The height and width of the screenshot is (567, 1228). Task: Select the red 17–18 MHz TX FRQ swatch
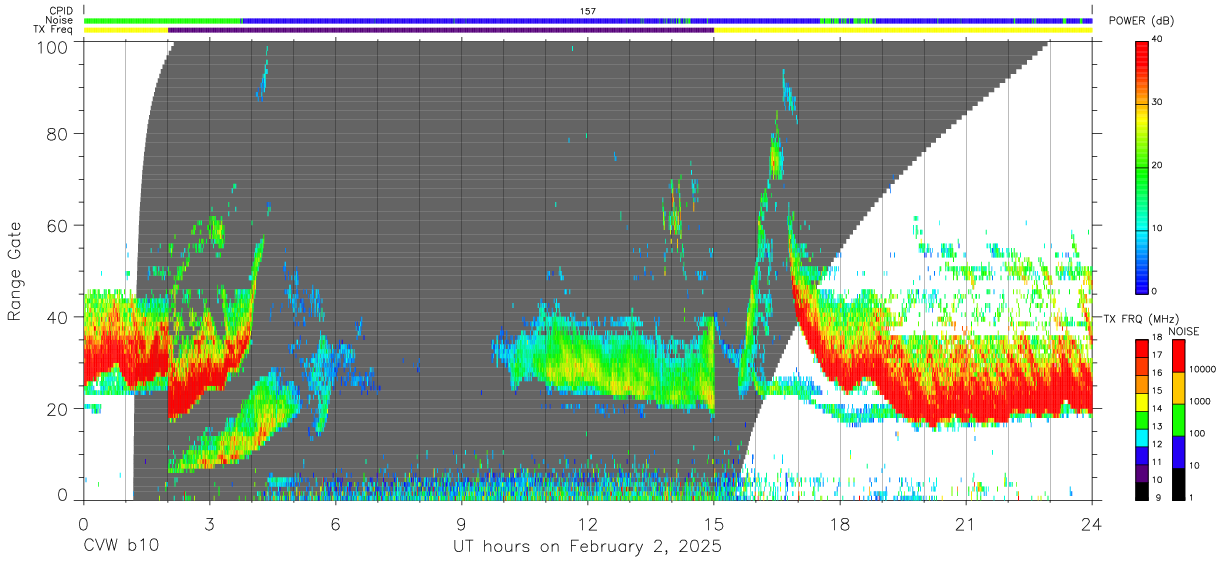pos(1142,349)
